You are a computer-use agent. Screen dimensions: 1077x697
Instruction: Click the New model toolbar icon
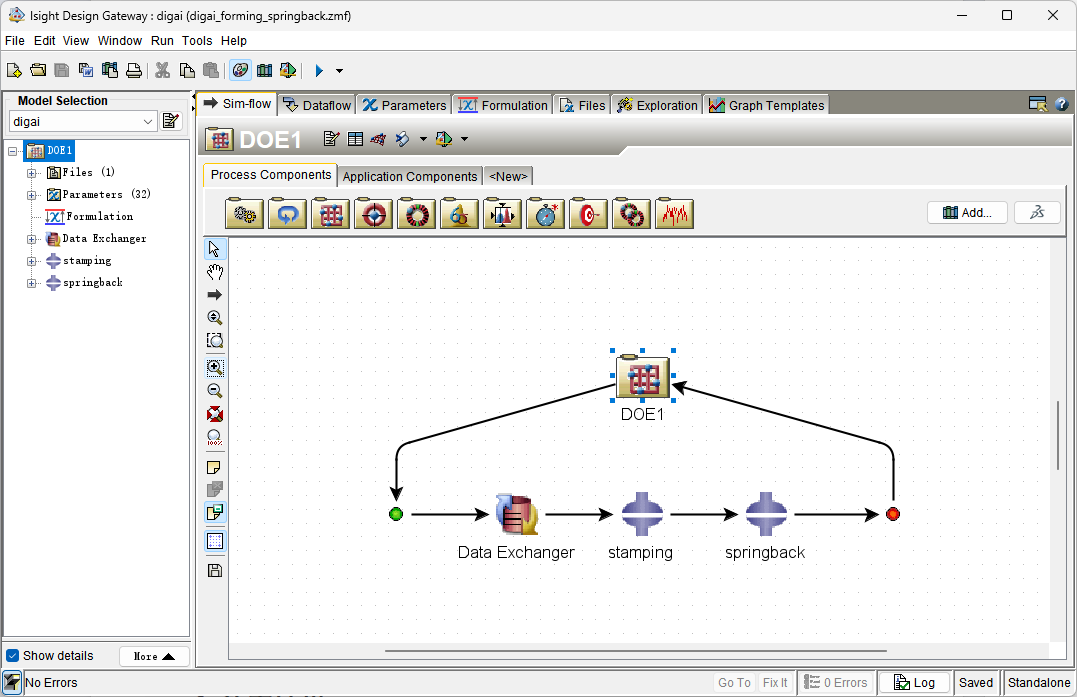[x=14, y=70]
